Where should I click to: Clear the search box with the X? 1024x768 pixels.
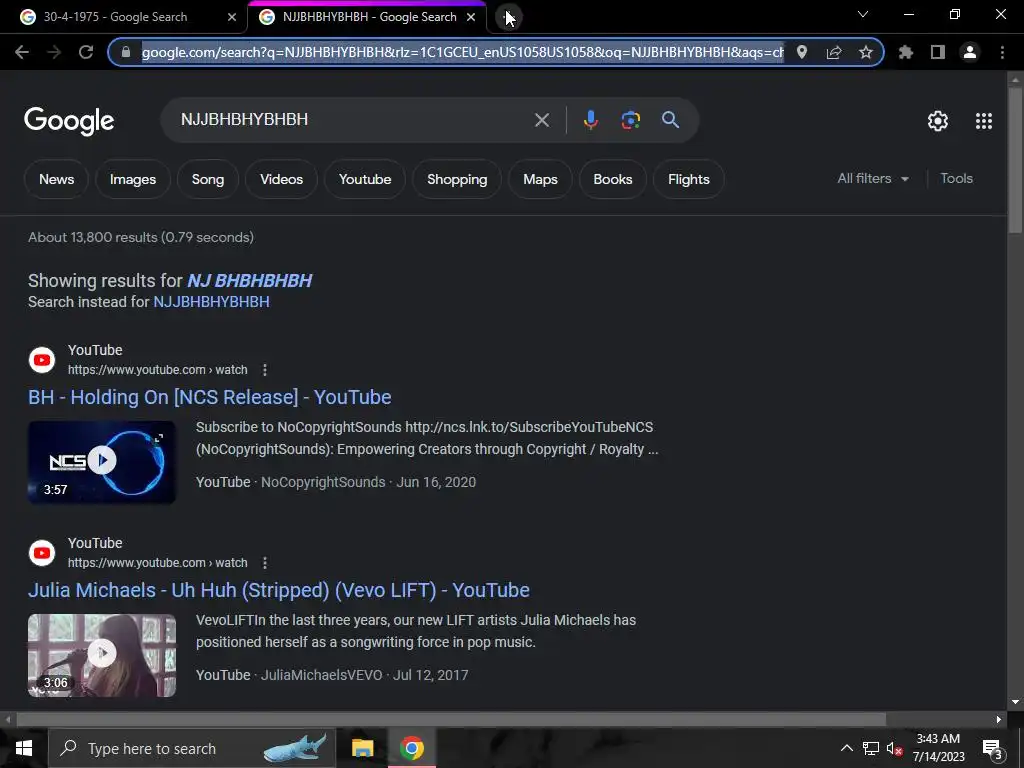coord(542,120)
